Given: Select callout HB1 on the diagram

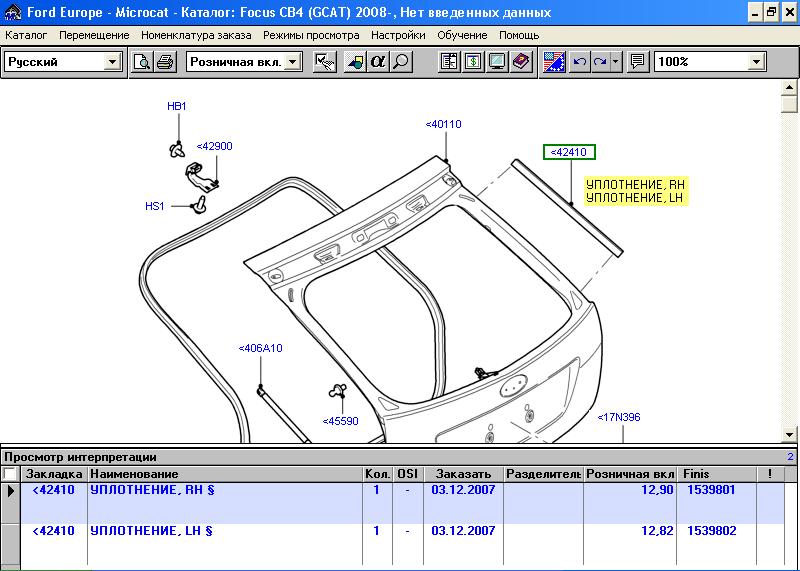Looking at the screenshot, I should pos(177,106).
